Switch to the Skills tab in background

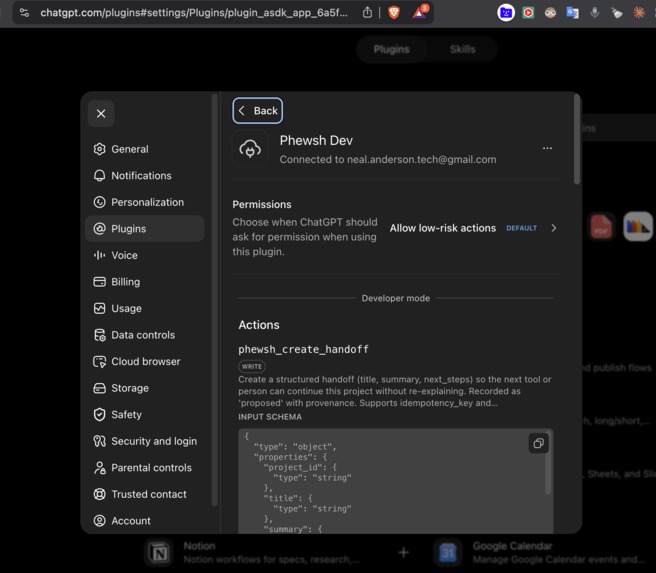[x=462, y=49]
